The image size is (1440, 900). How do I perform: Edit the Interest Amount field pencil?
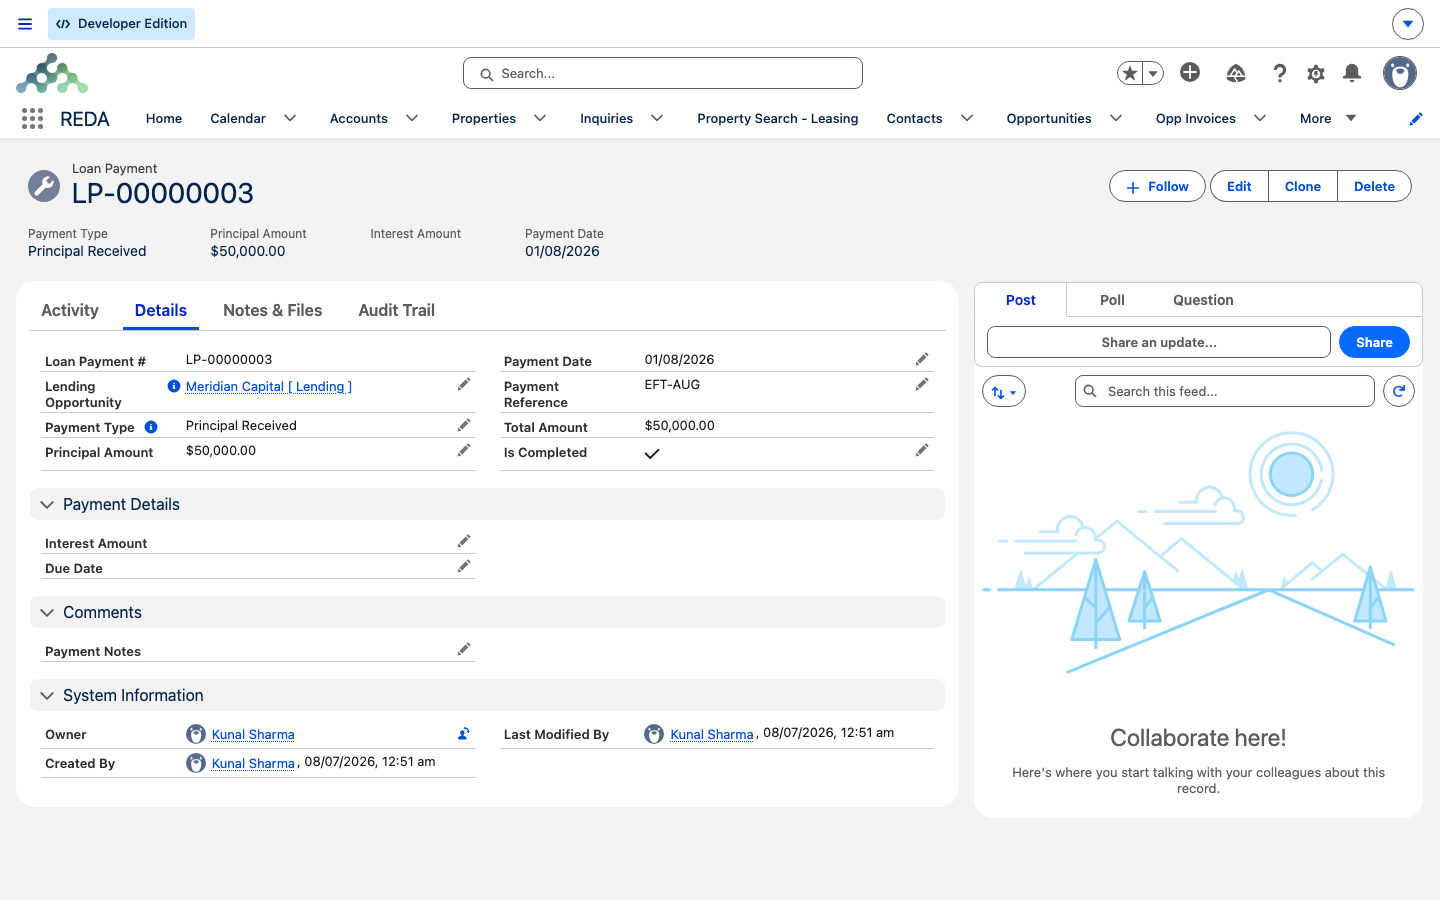click(464, 542)
